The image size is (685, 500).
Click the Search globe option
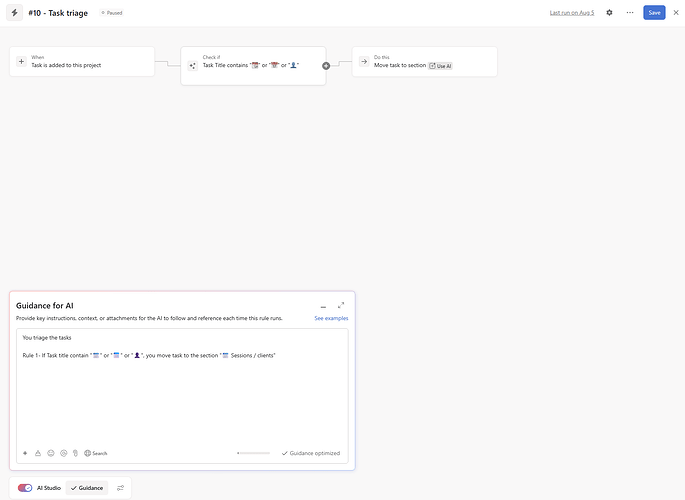point(96,453)
